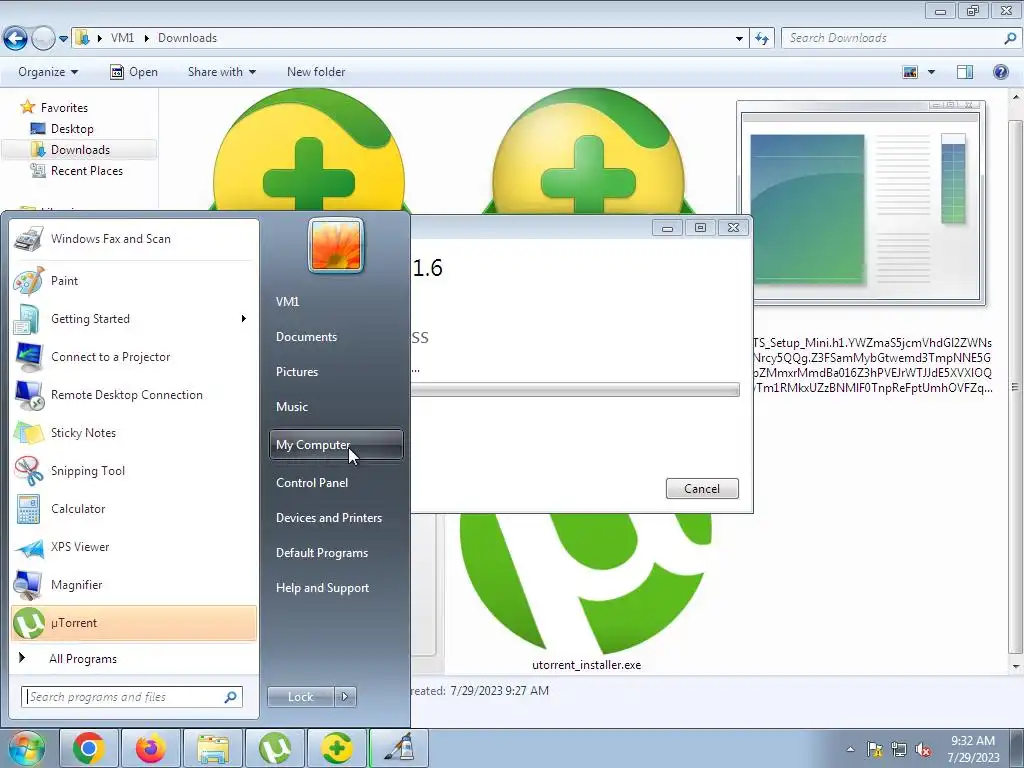Open Windows Fax and Scan from Start menu

point(134,239)
